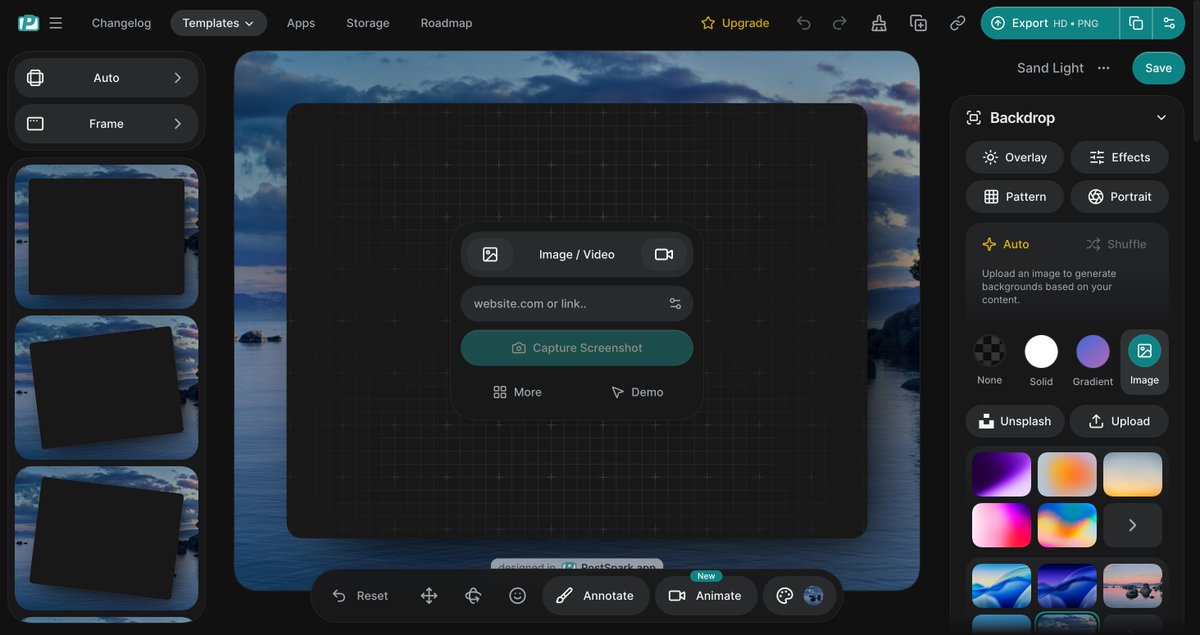Select Solid backdrop type
Viewport: 1200px width, 635px height.
tap(1041, 361)
